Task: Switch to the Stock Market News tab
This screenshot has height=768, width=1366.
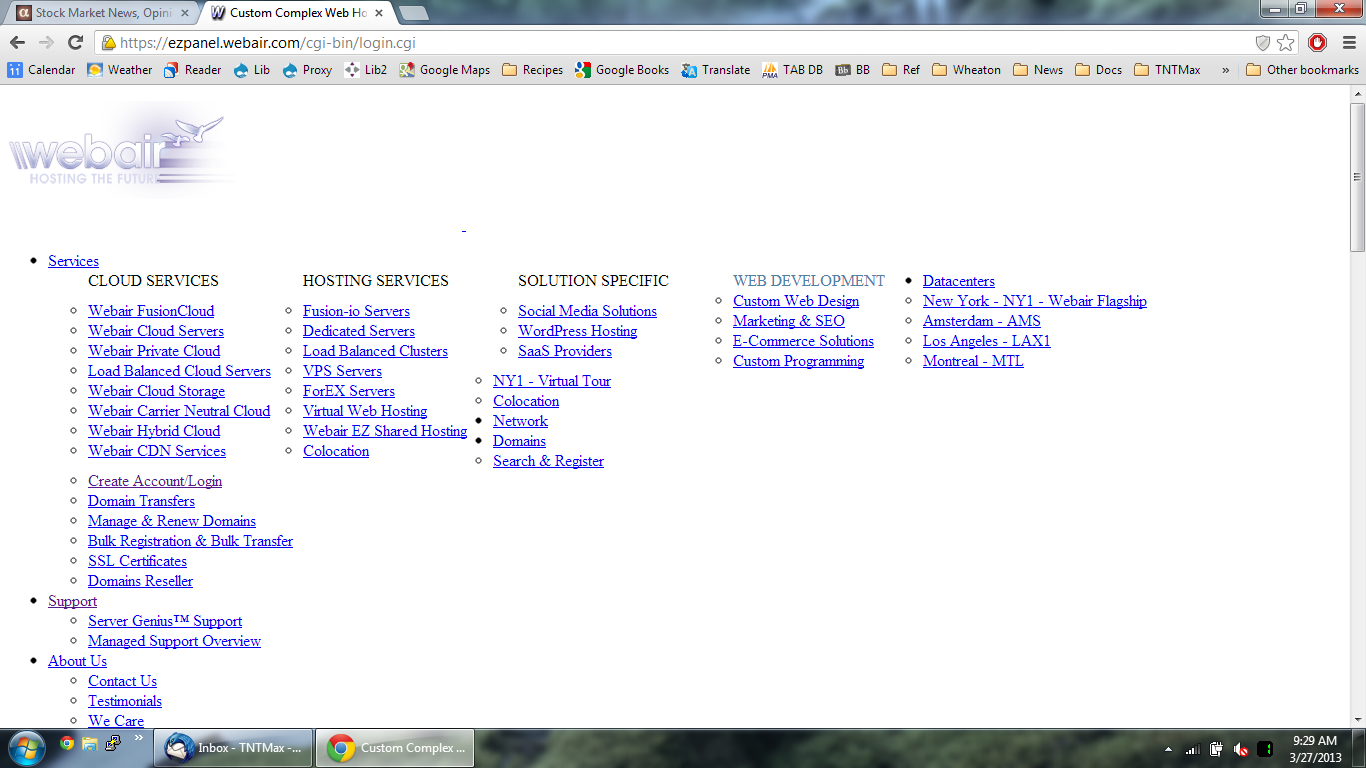Action: click(100, 13)
